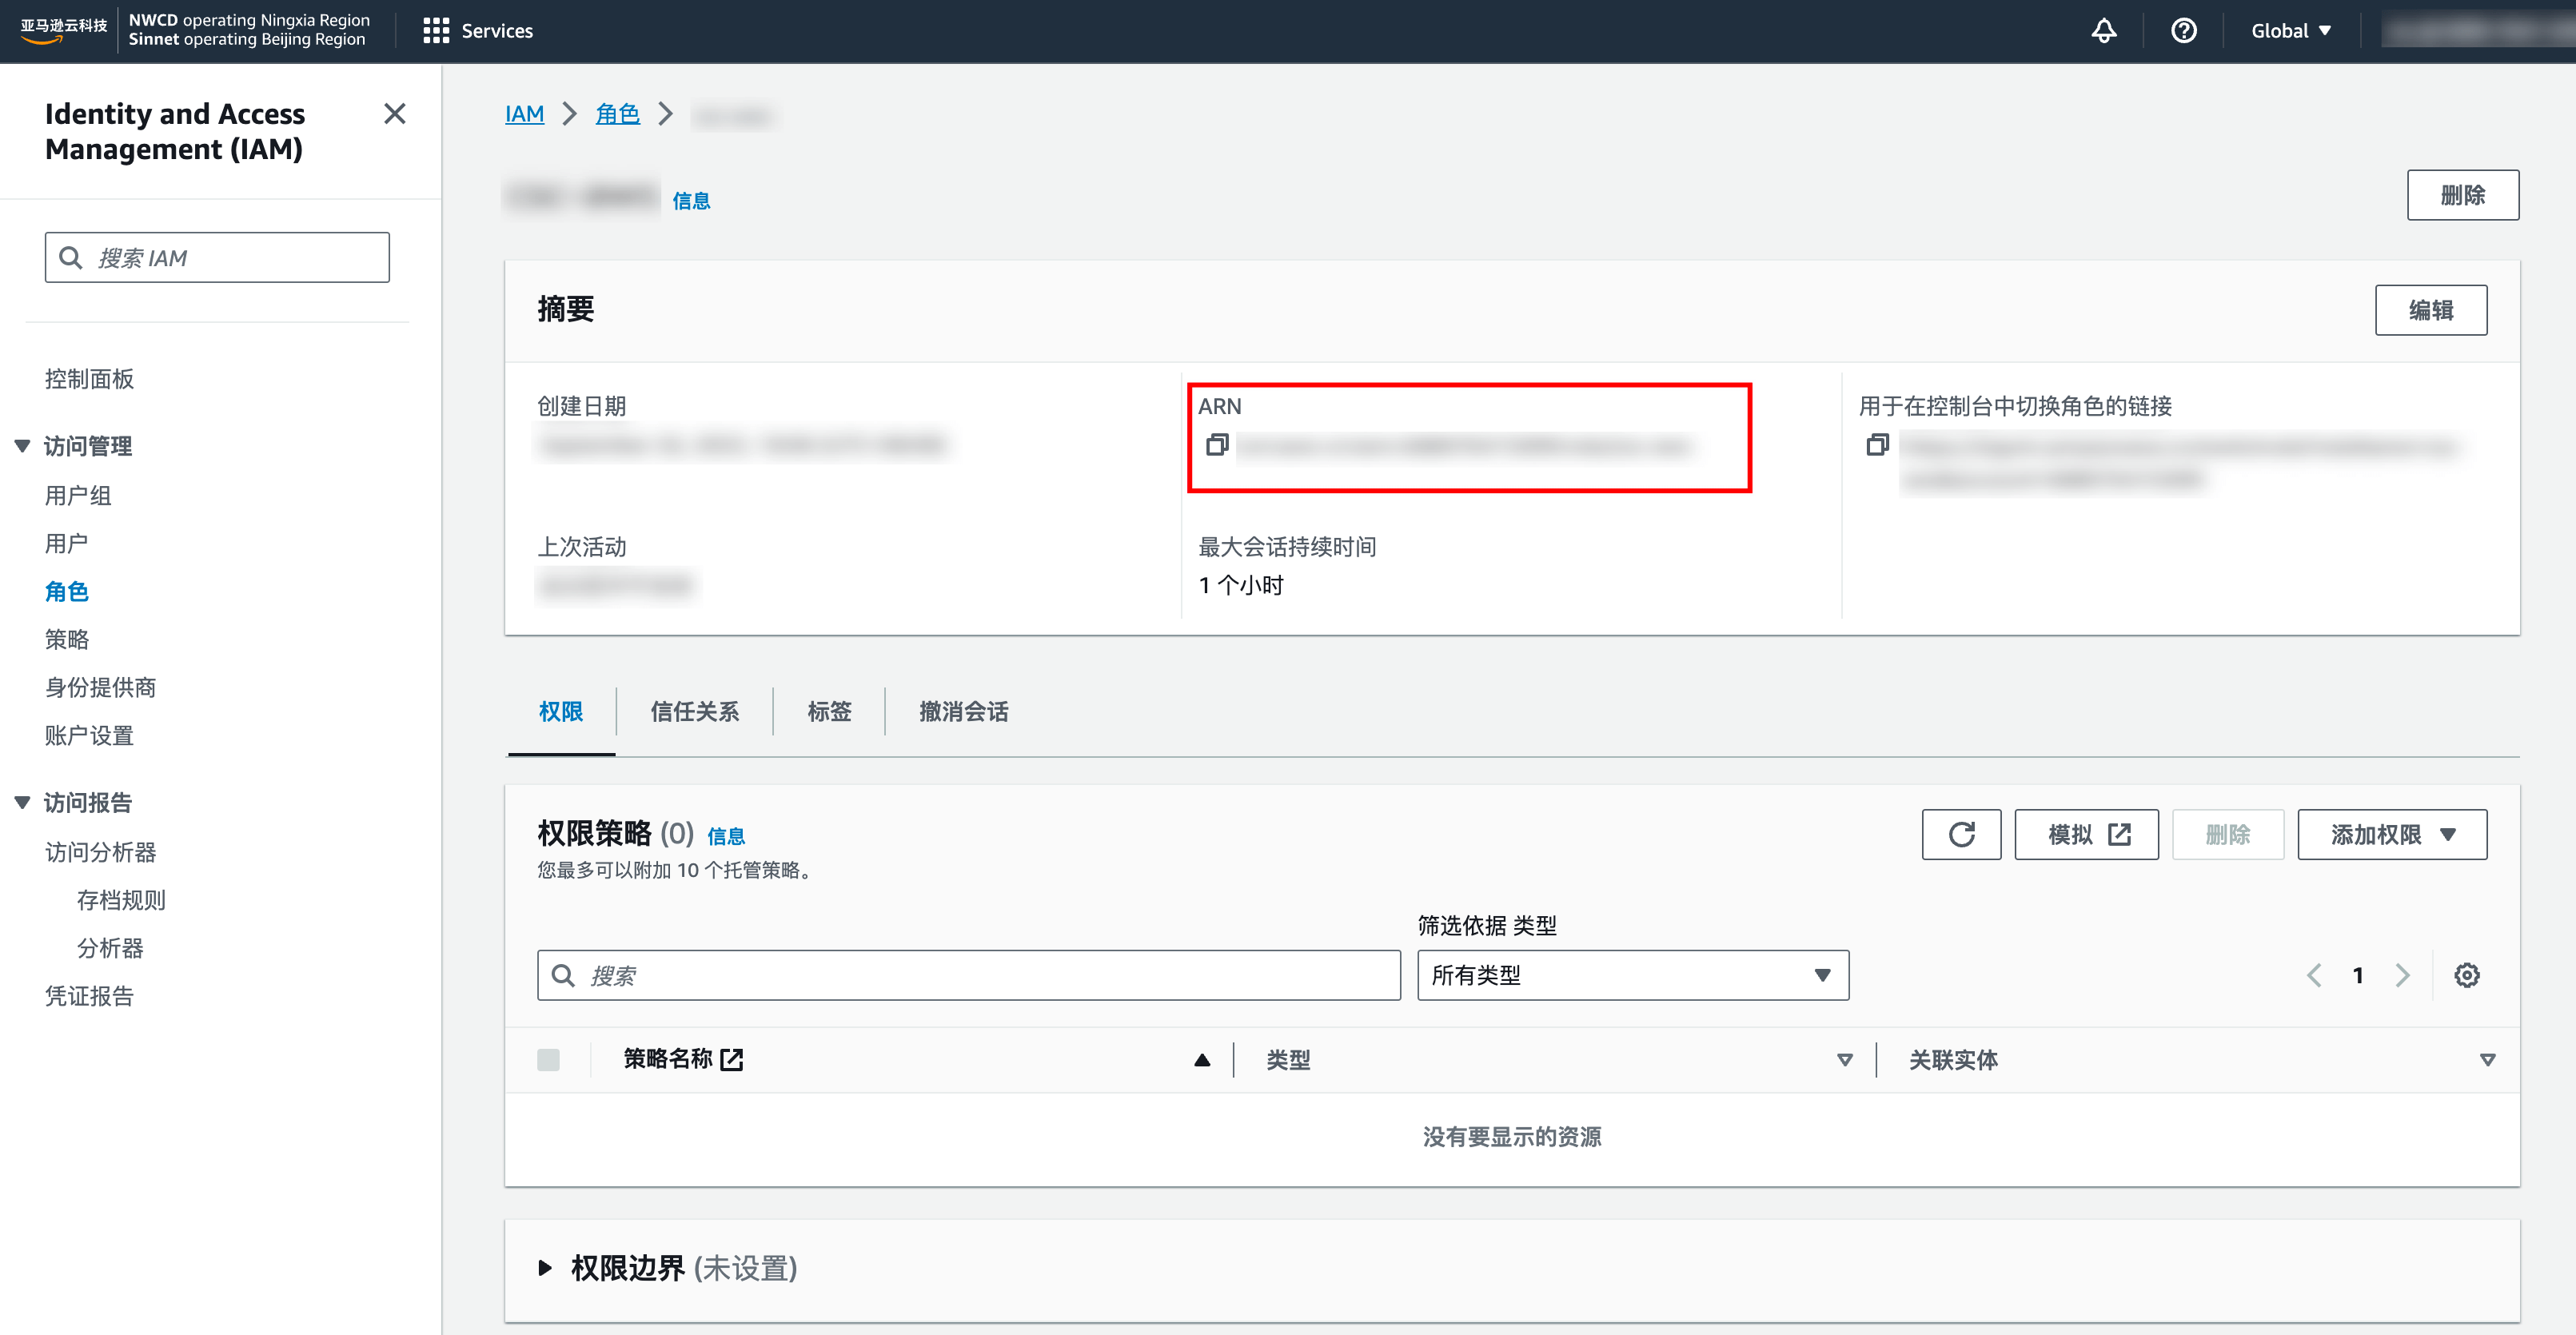The image size is (2576, 1335).
Task: Copy the switch-role console link
Action: point(1877,445)
